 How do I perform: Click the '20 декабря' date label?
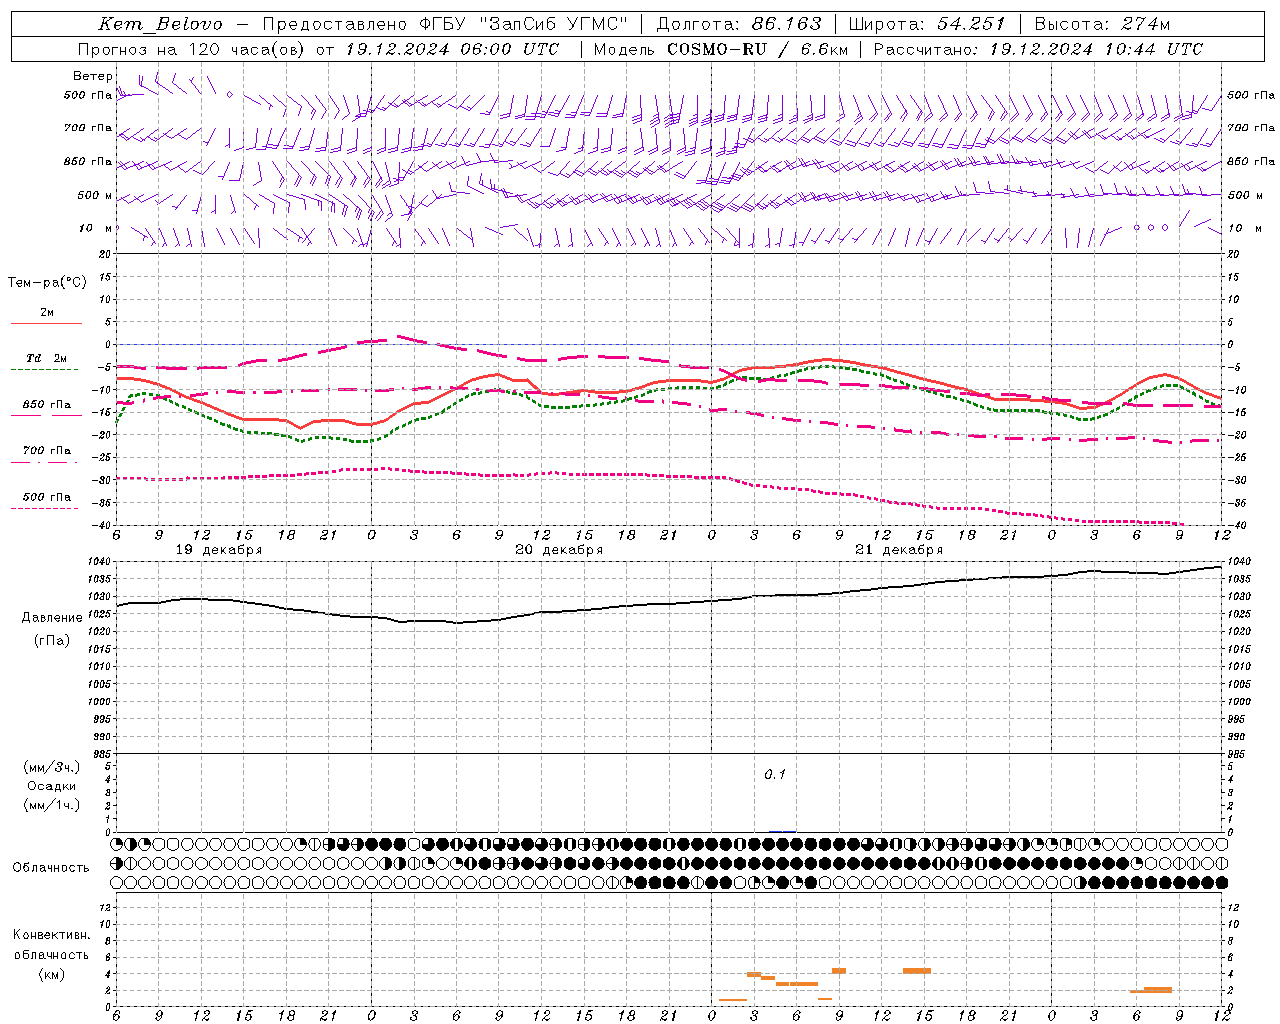coord(559,550)
